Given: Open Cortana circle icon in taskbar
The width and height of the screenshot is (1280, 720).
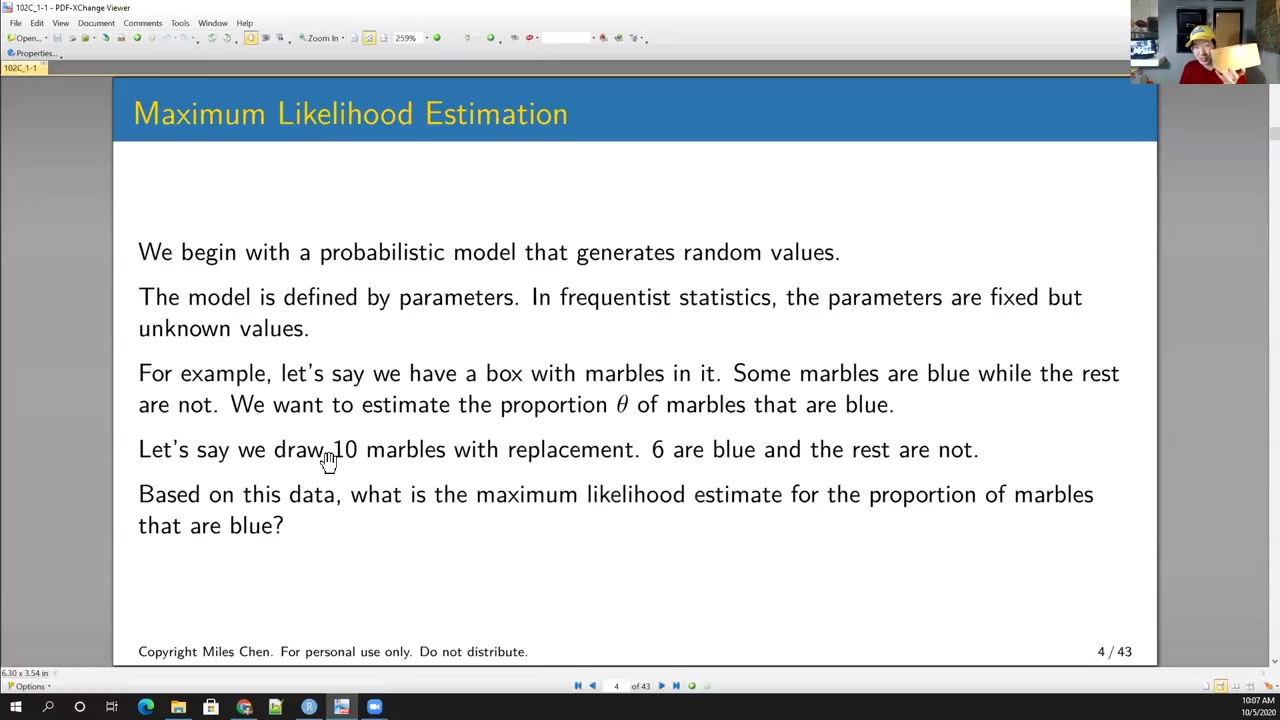Looking at the screenshot, I should click(80, 707).
